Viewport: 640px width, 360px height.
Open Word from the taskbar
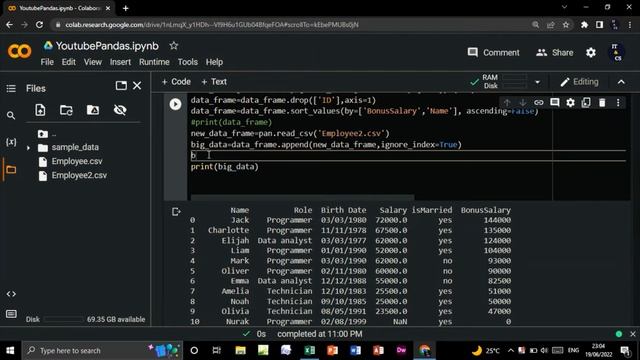coord(355,351)
